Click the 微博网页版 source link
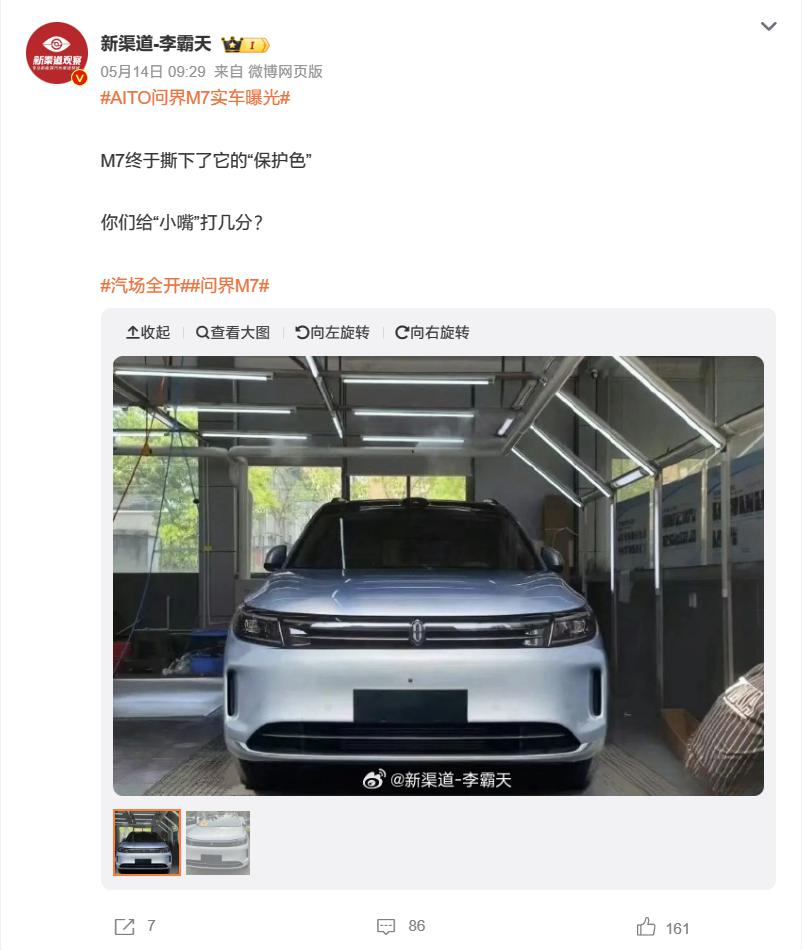Screen dimensions: 802x950 click(x=285, y=71)
